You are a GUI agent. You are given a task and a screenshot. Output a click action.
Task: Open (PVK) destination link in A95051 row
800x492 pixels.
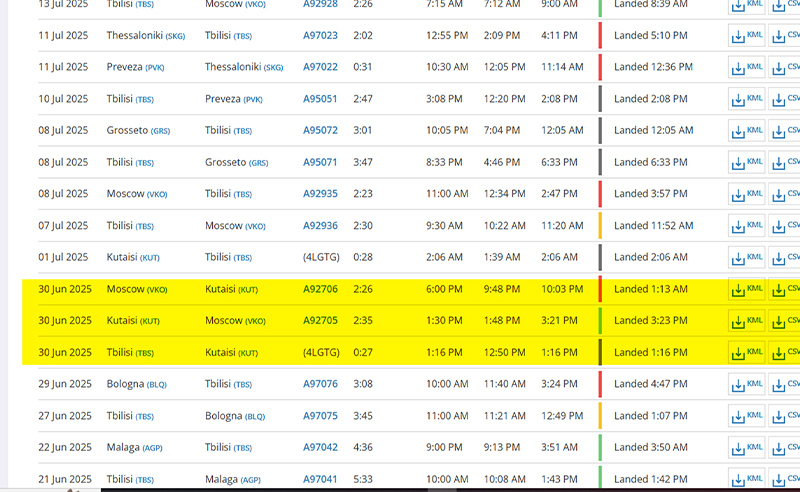pos(253,100)
